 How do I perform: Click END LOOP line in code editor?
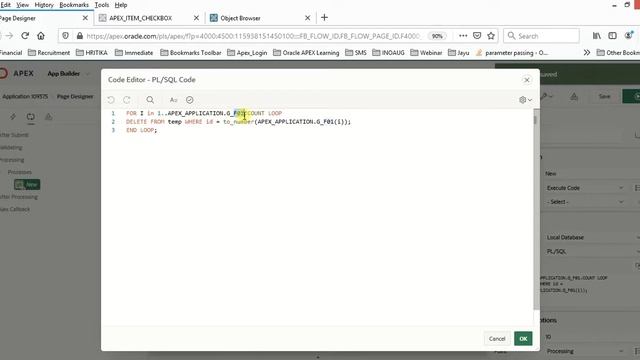pyautogui.click(x=142, y=130)
